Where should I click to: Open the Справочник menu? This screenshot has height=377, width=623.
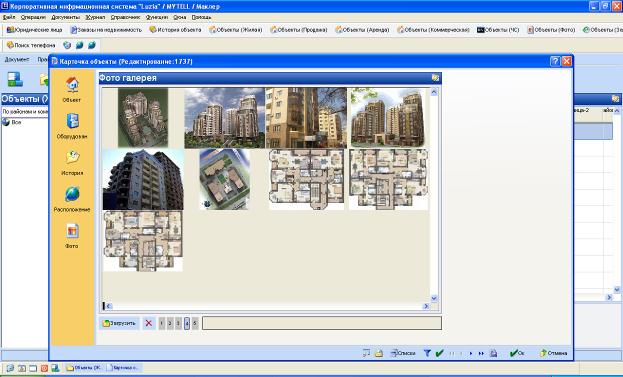125,17
